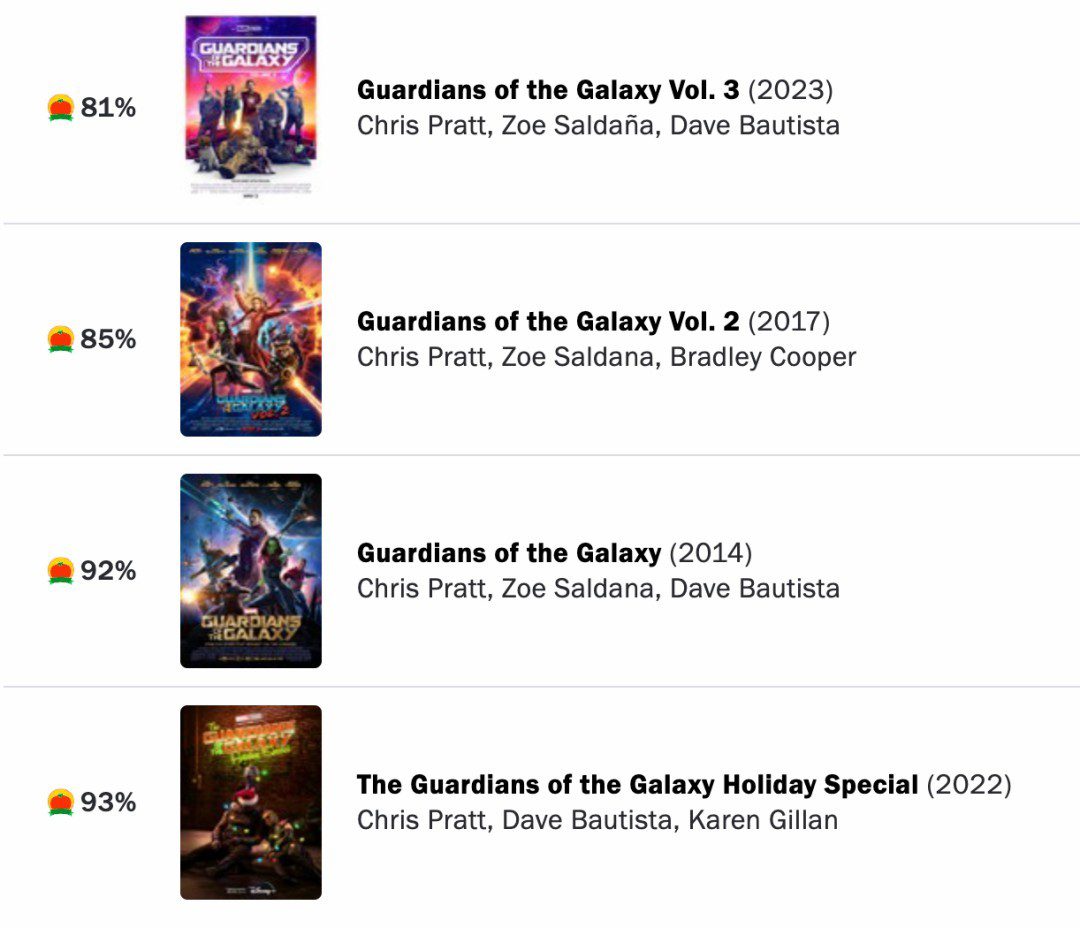Open The Guardians of the Galaxy Holiday Special title
The height and width of the screenshot is (928, 1080).
[637, 785]
